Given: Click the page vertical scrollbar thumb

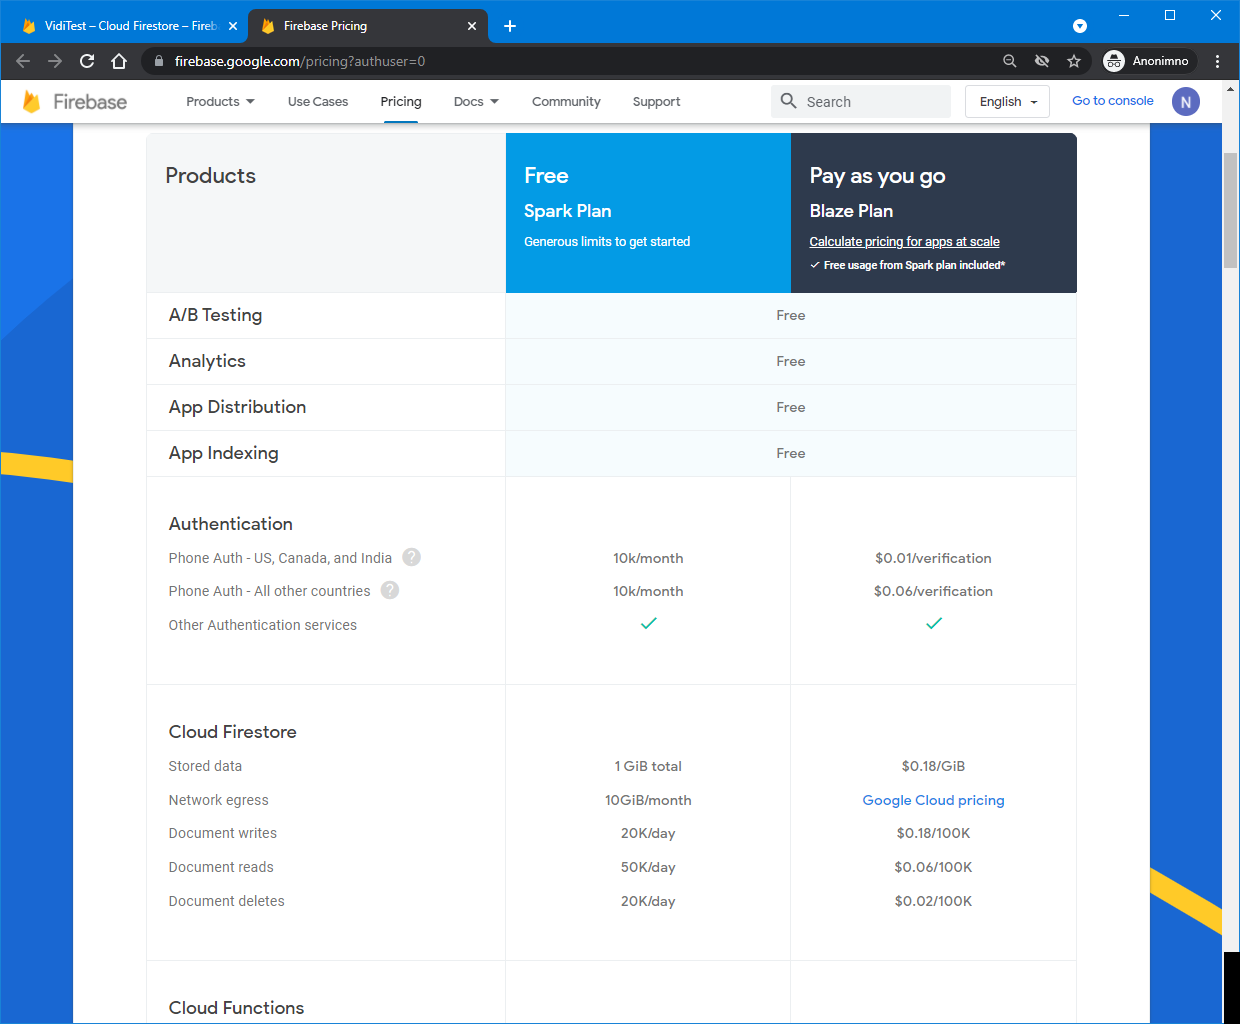Looking at the screenshot, I should pyautogui.click(x=1231, y=210).
